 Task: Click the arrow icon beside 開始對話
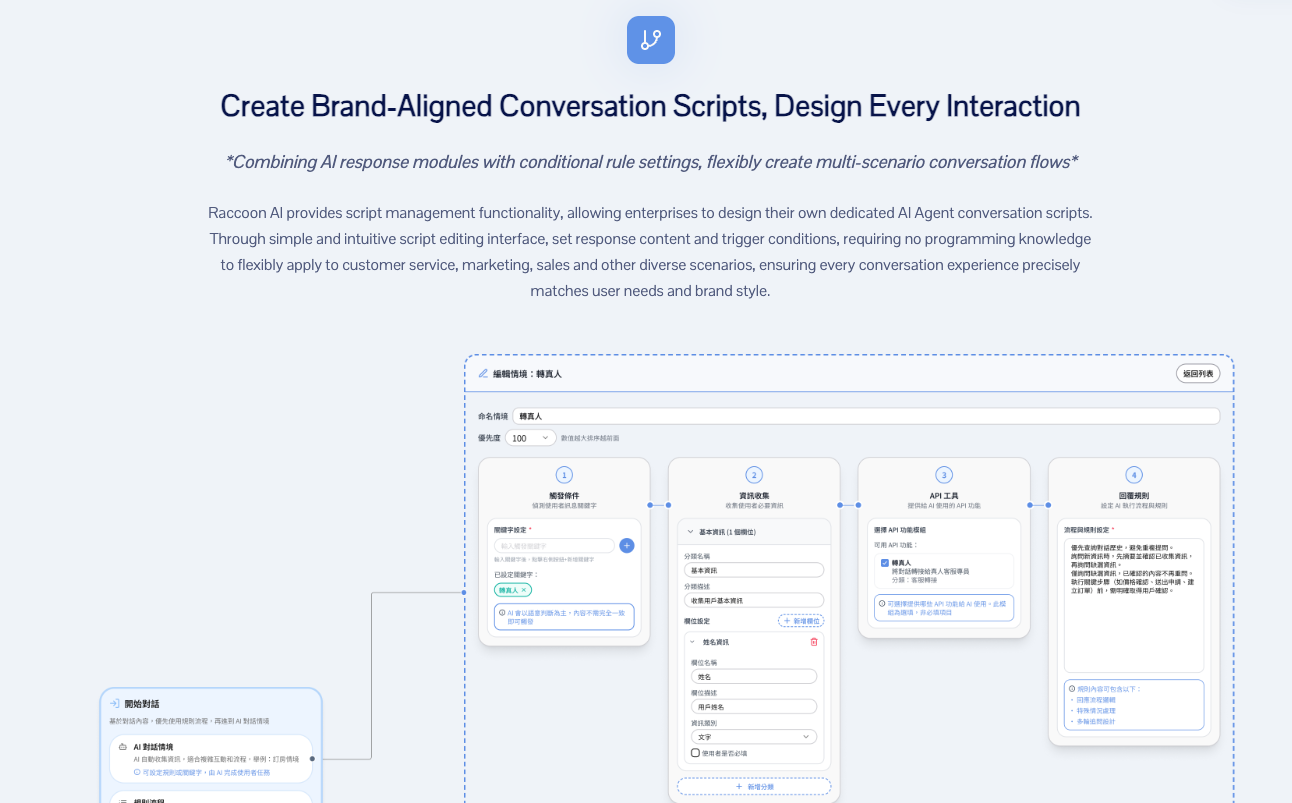click(x=115, y=704)
